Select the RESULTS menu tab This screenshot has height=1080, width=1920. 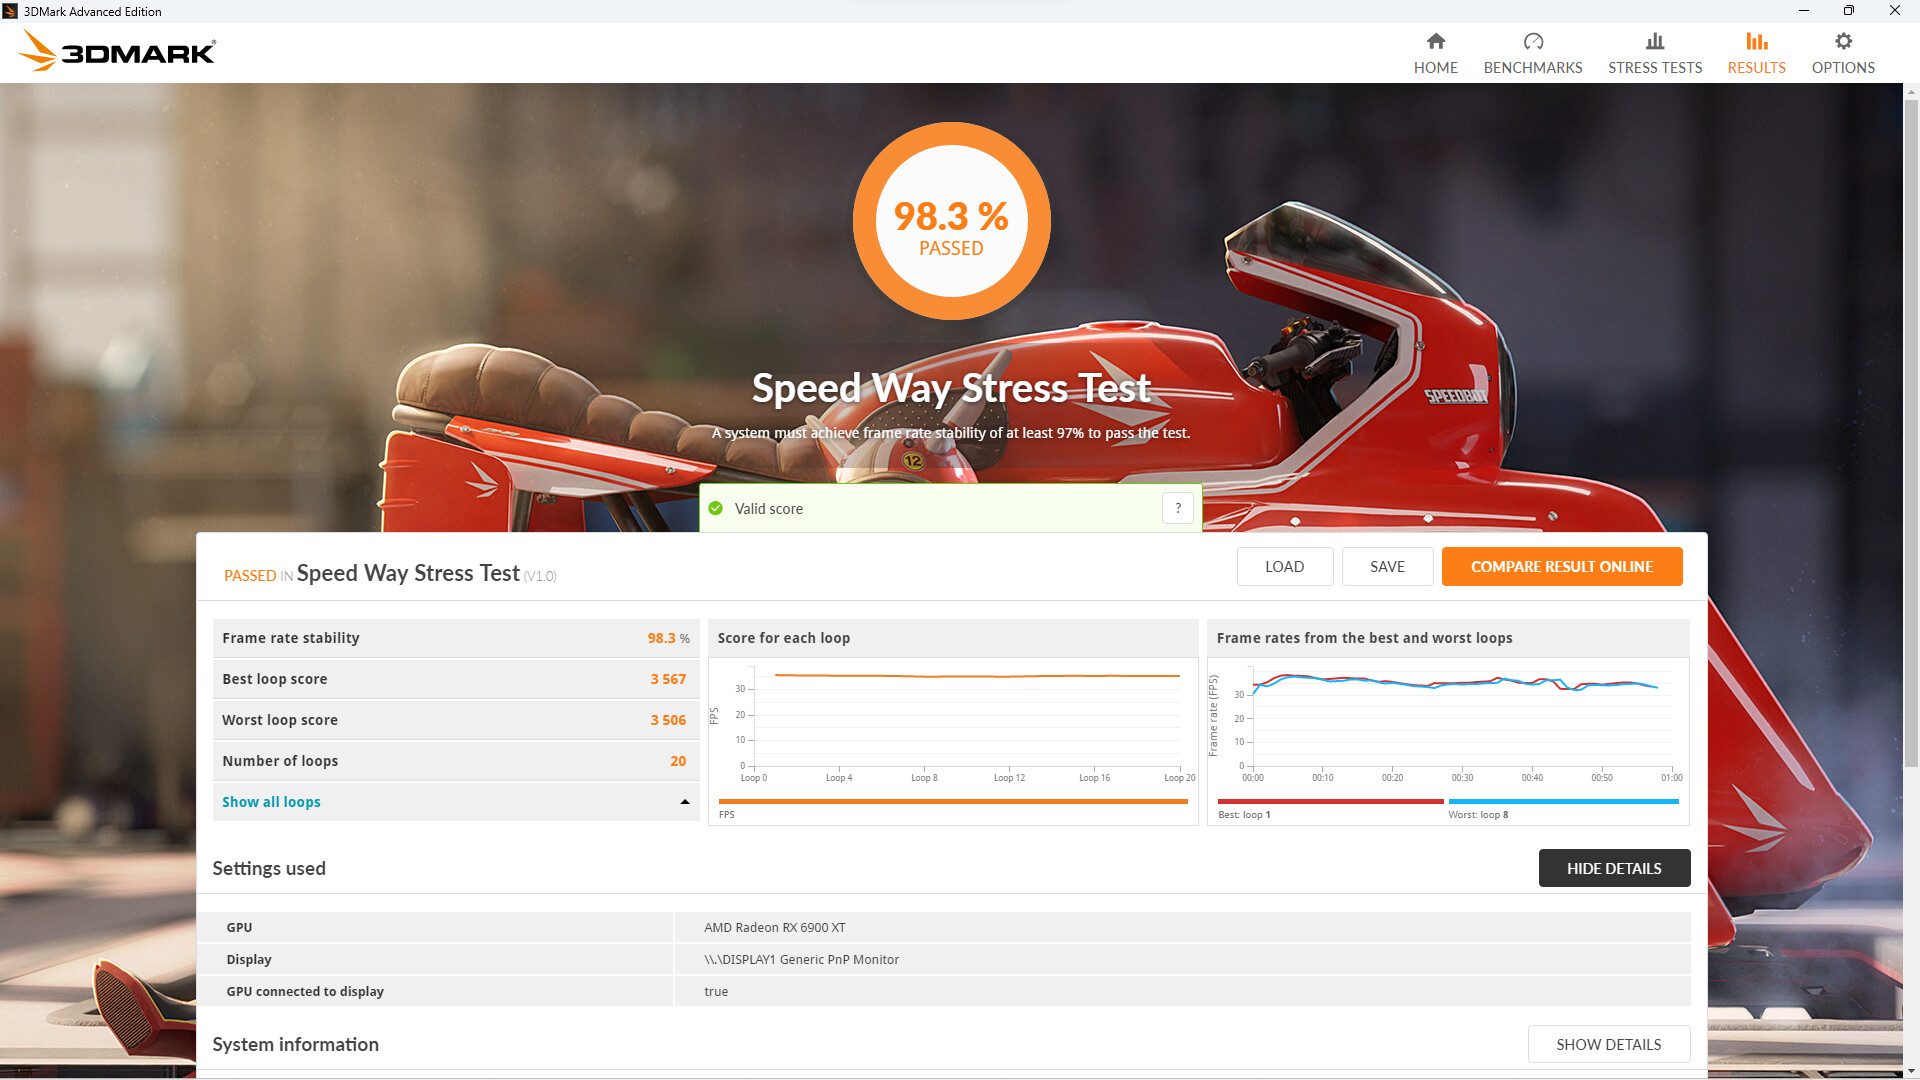pyautogui.click(x=1756, y=53)
